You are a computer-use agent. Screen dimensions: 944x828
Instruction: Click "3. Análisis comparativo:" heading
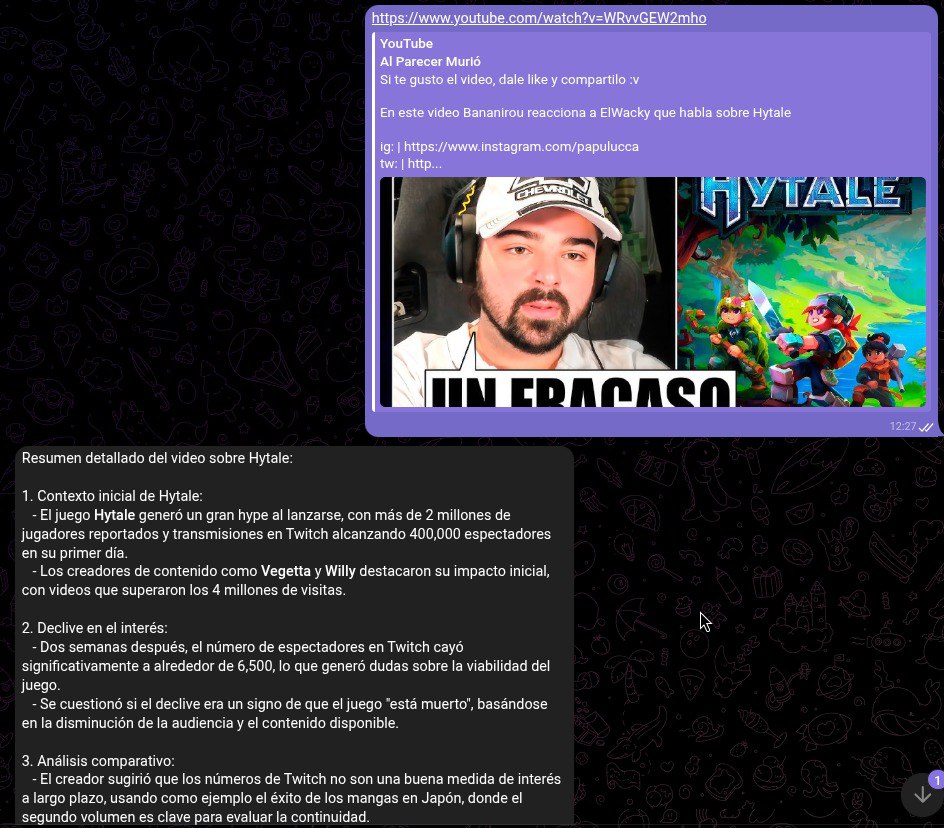click(x=98, y=761)
